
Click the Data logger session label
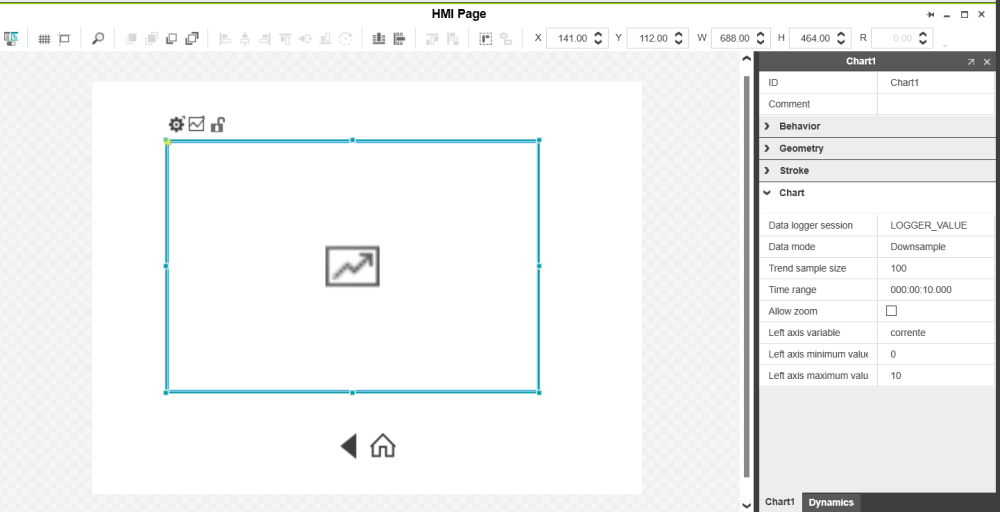point(810,225)
